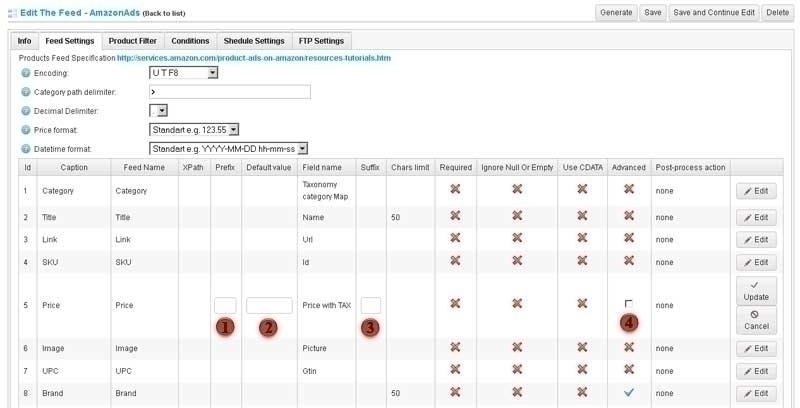The width and height of the screenshot is (800, 408).
Task: Click the Required cross icon in Price row
Action: pyautogui.click(x=455, y=303)
